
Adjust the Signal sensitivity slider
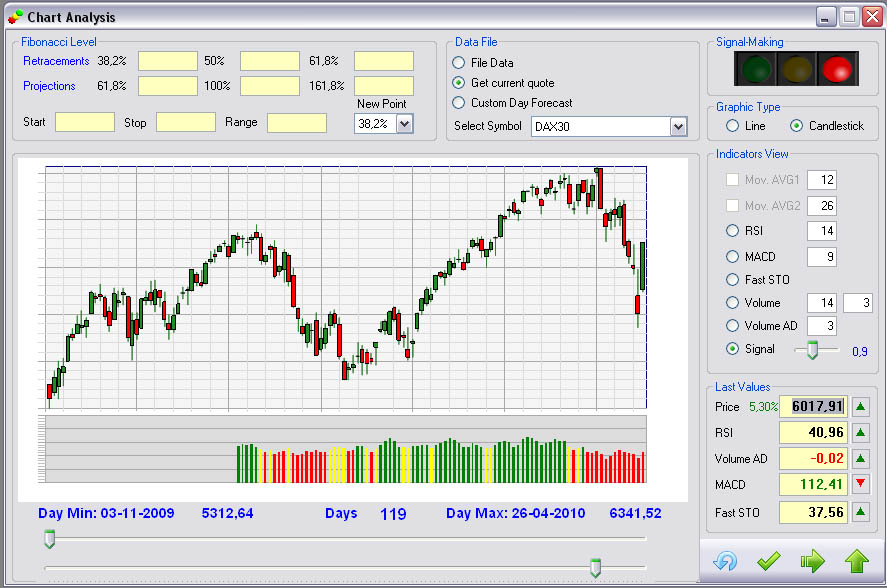tap(812, 350)
